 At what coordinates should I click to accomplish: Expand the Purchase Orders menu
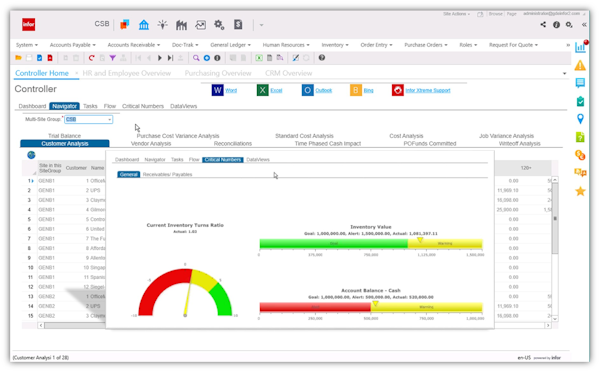click(426, 45)
